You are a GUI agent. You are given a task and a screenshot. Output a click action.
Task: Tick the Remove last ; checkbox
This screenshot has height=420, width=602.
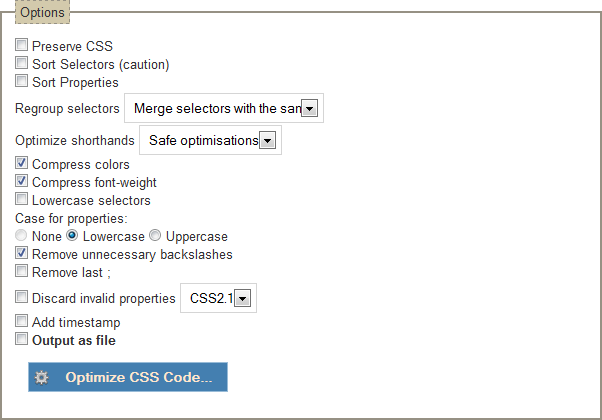(22, 271)
